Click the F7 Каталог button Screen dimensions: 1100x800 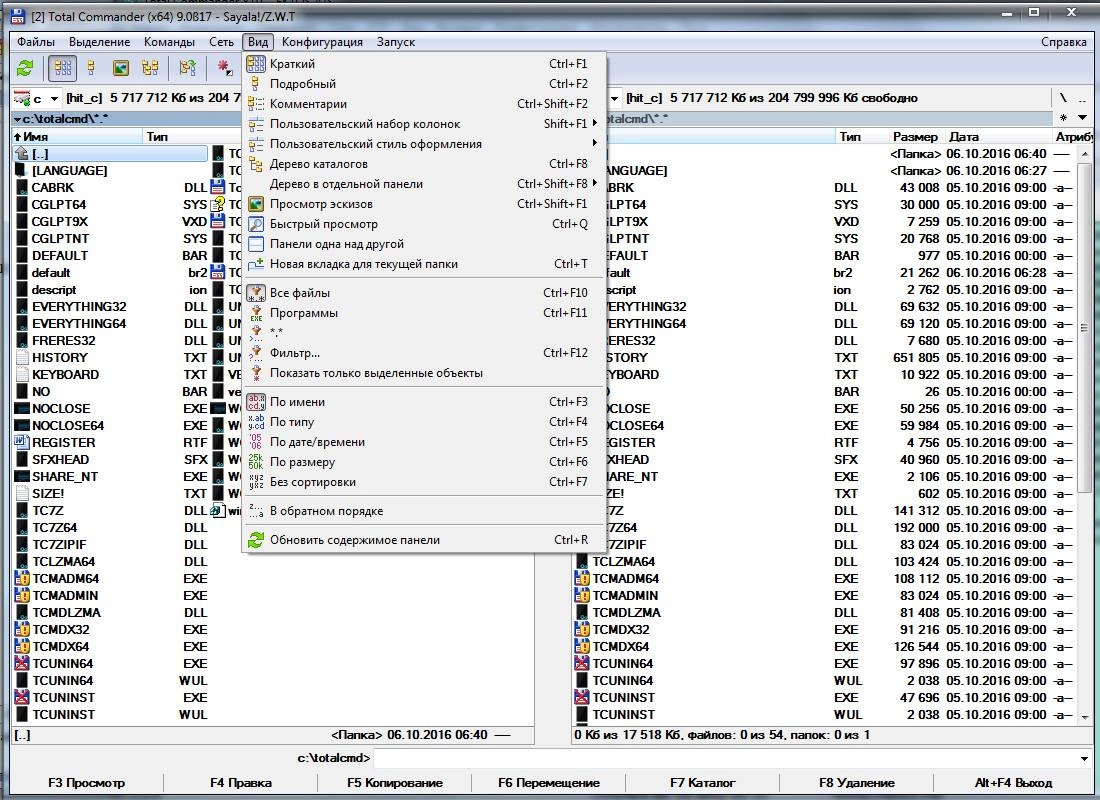(x=702, y=782)
